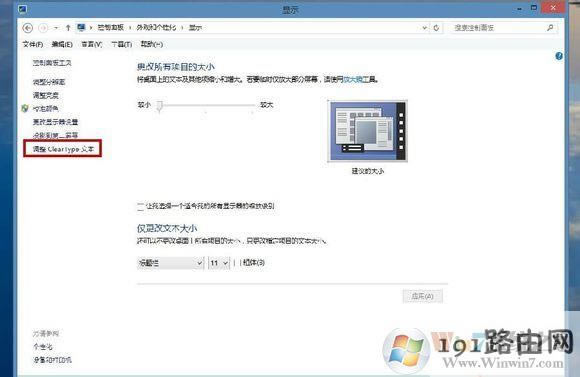This screenshot has height=377, width=580.
Task: Toggle the choose one scaling level checkbox
Action: [141, 206]
